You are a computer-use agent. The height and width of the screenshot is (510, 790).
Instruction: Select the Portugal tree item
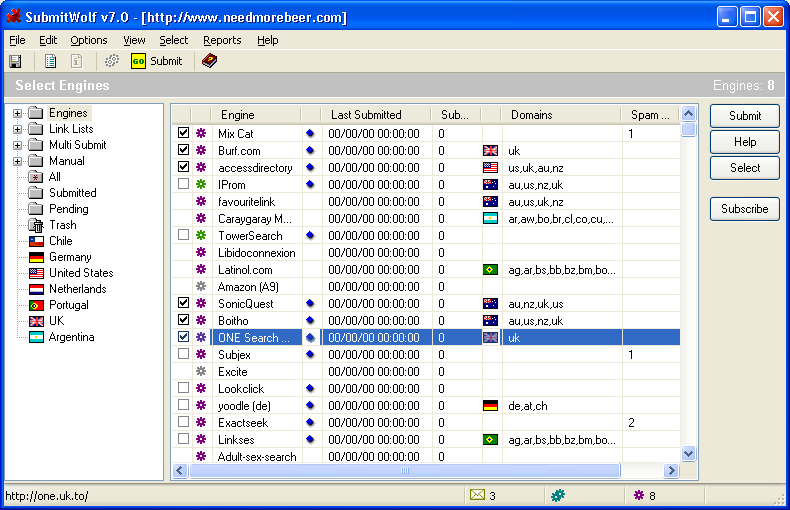click(59, 305)
